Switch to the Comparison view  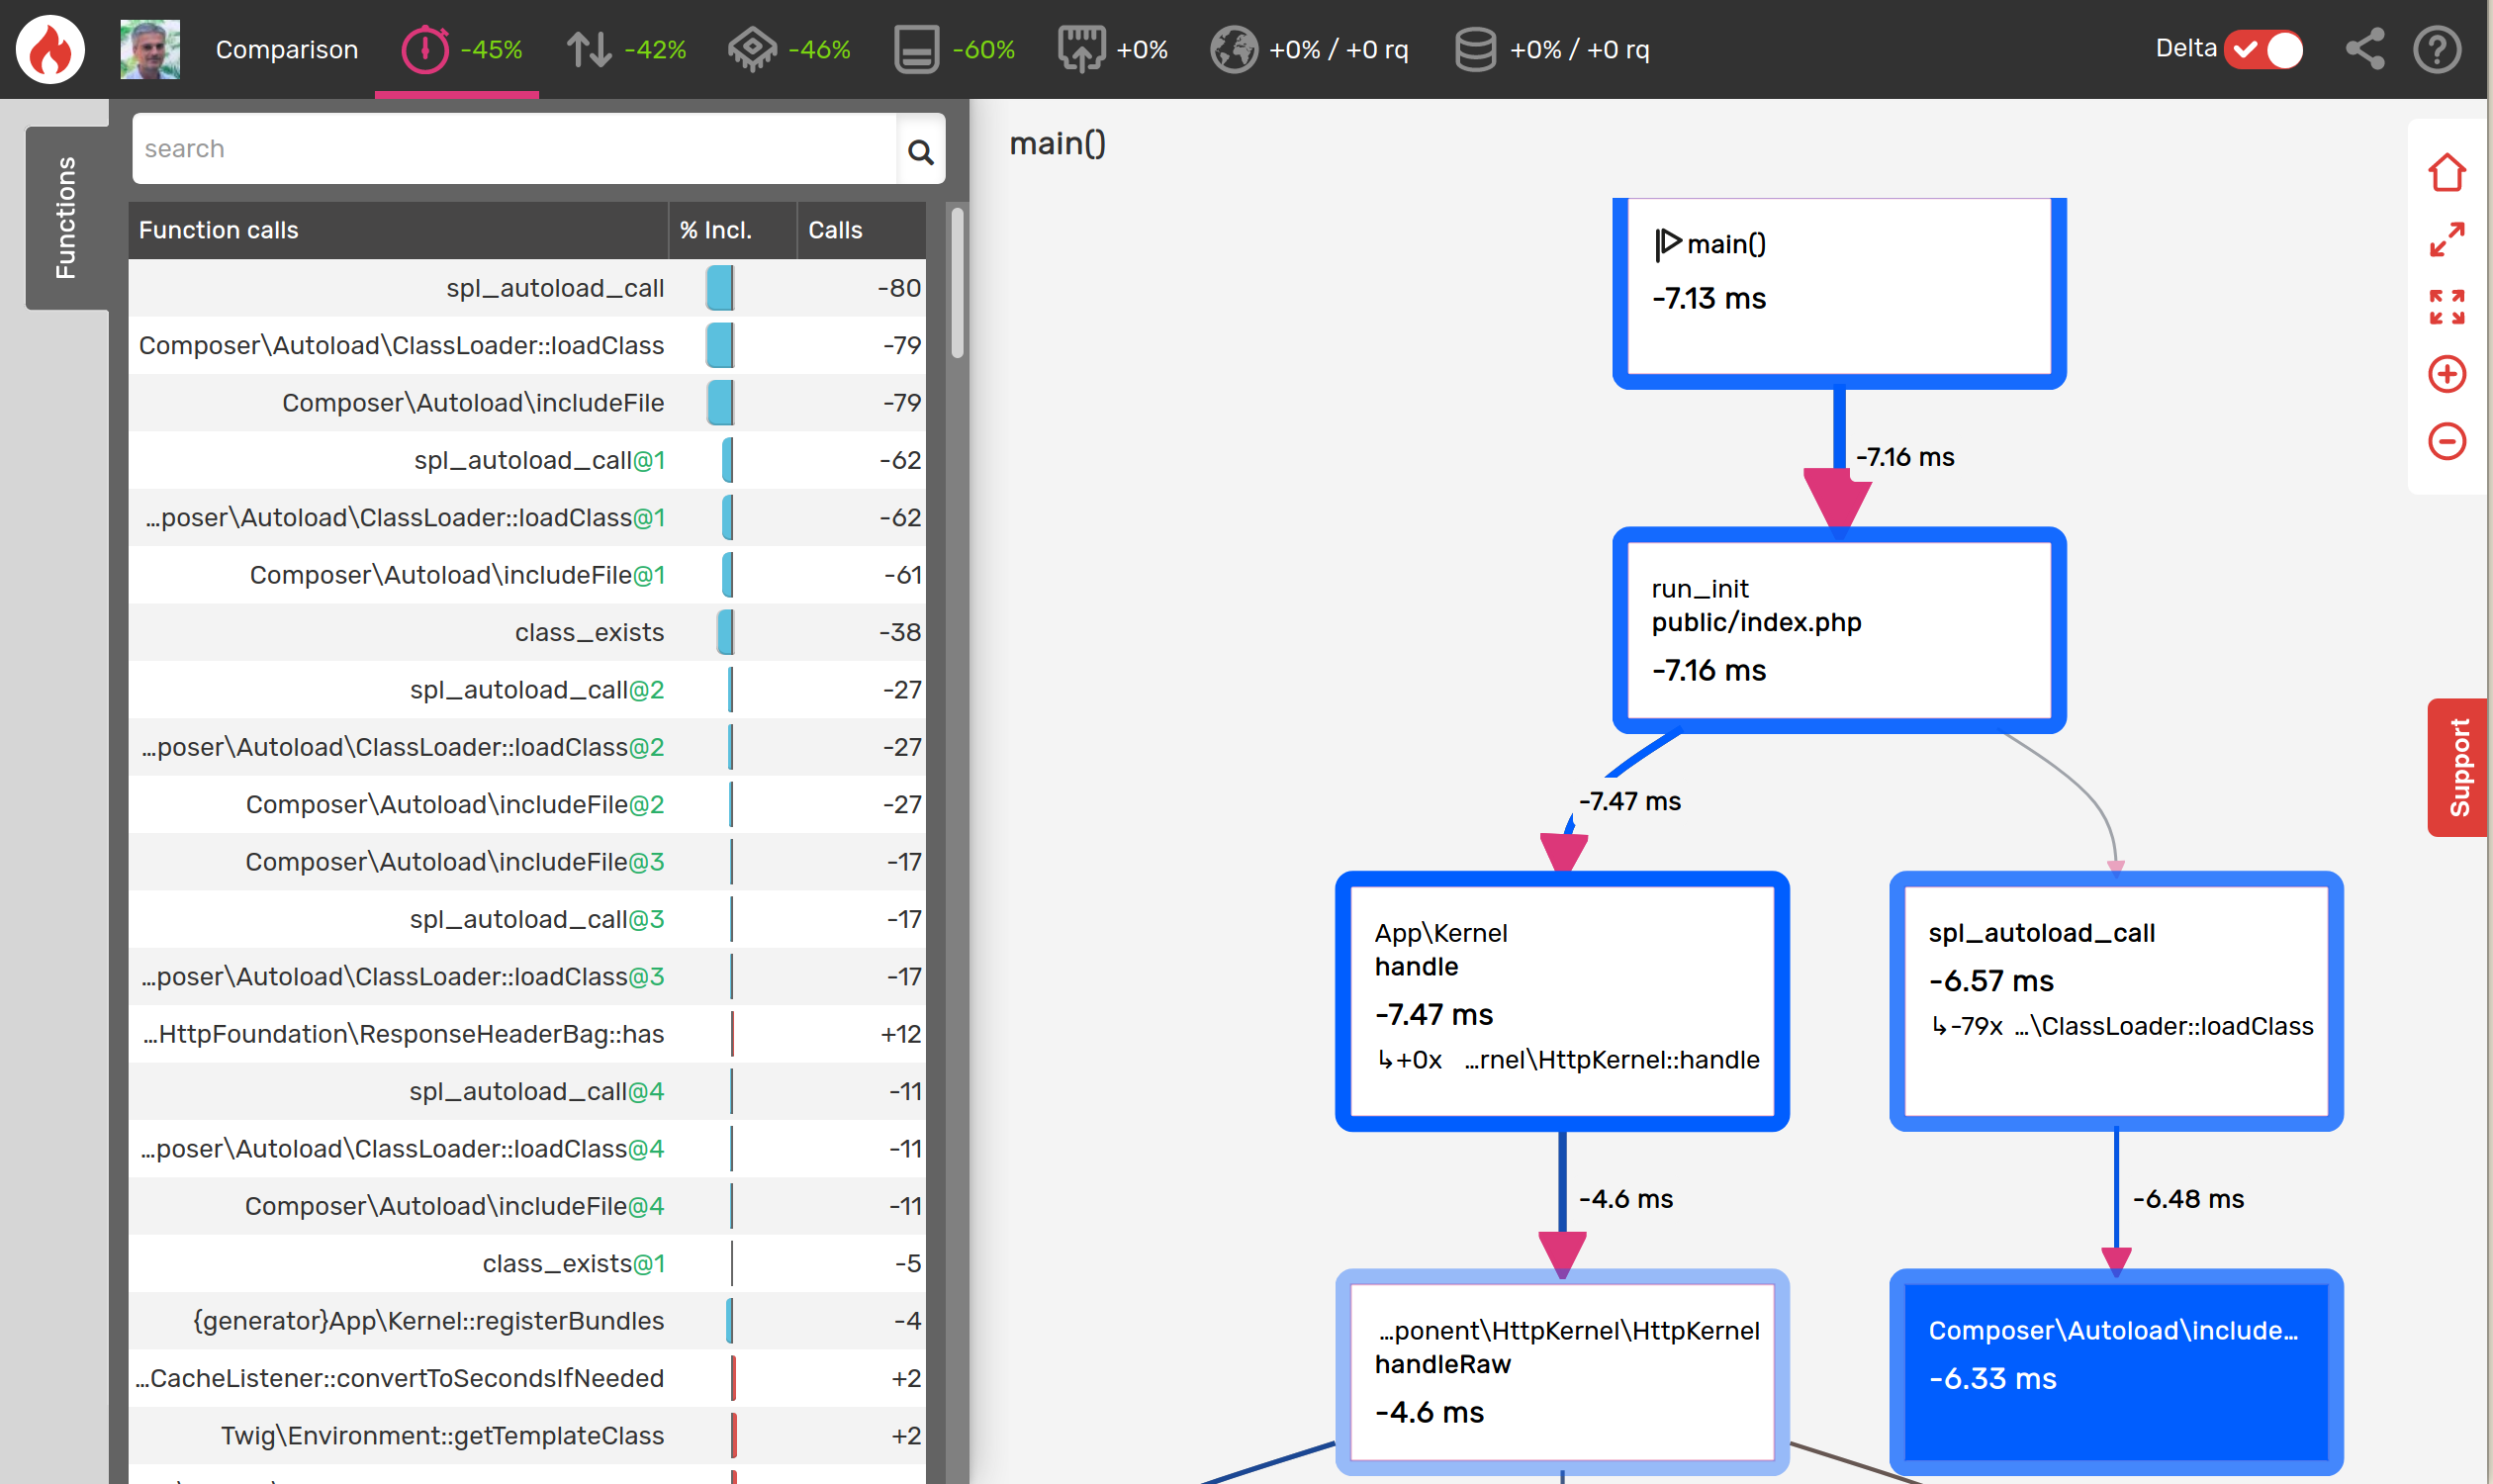tap(287, 48)
